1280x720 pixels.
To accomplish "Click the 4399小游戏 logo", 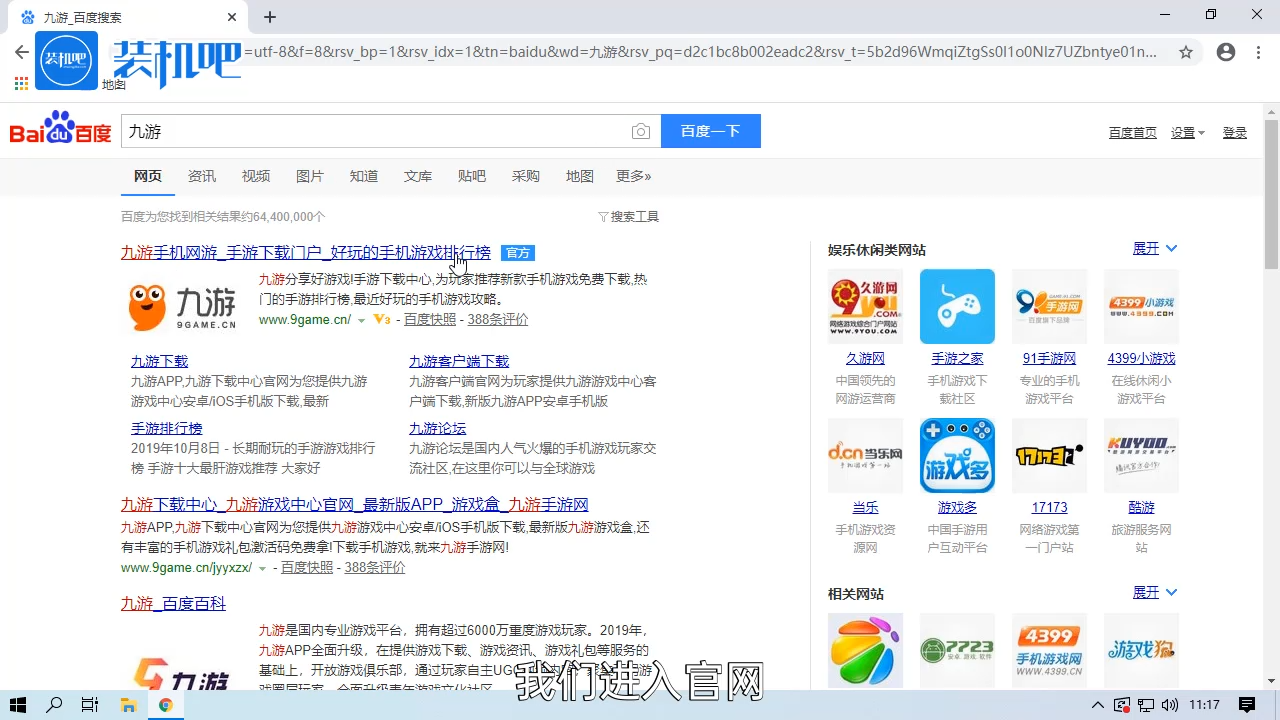I will (x=1141, y=305).
